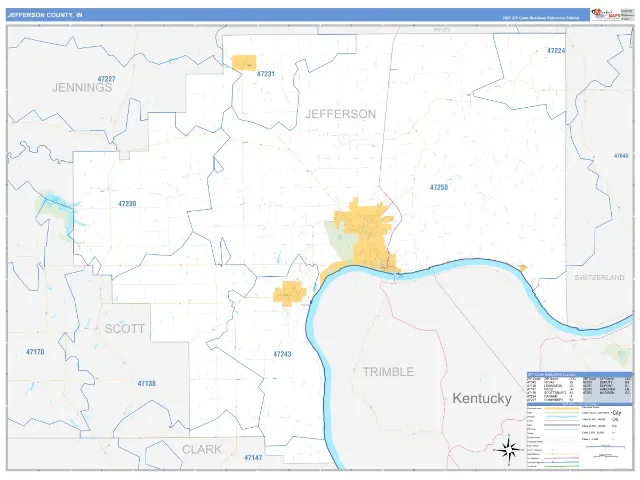This screenshot has height=480, width=640.
Task: Select the SWITZERLAND county label
Action: [599, 277]
